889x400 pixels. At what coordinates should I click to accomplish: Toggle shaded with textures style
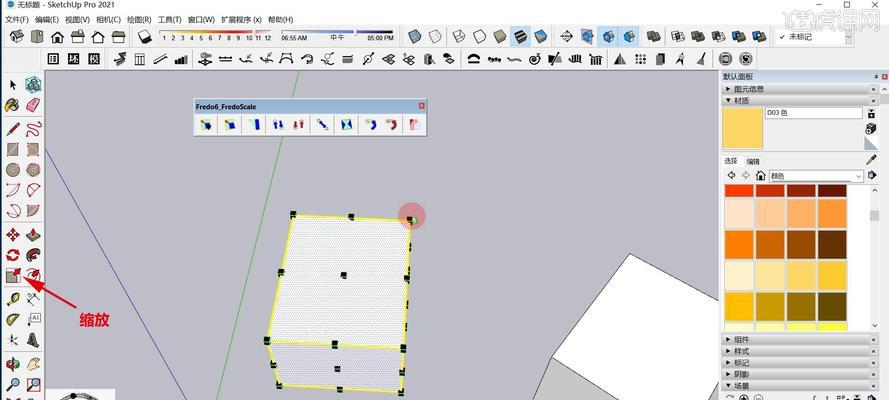(520, 37)
